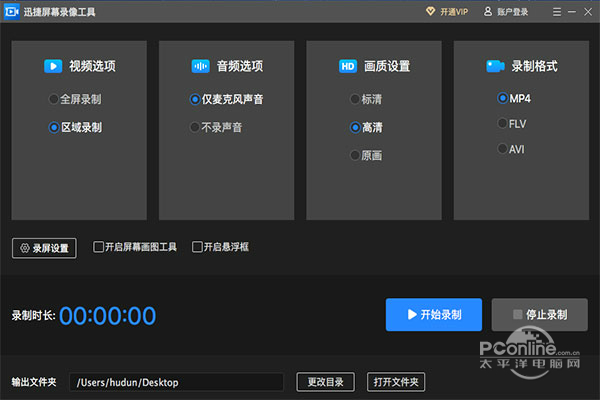Viewport: 600px width, 400px height.
Task: Click the 录制格式 heading text
Action: pos(535,66)
